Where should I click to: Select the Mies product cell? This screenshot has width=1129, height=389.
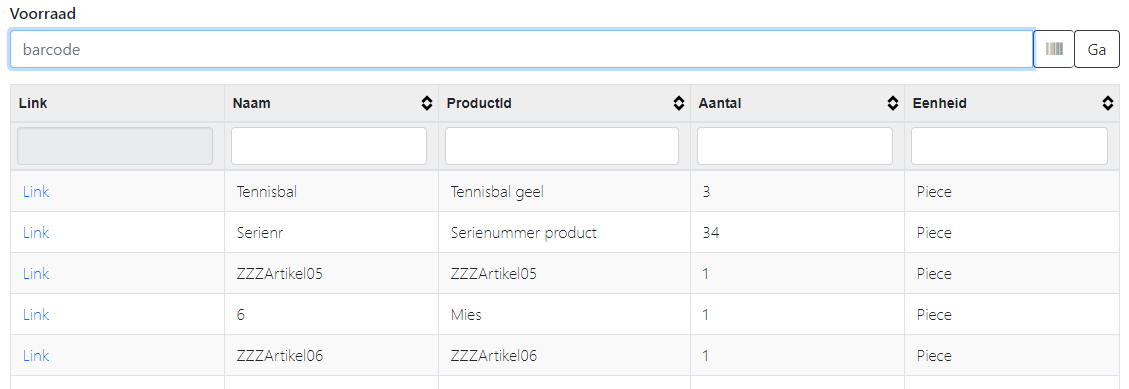coord(564,315)
